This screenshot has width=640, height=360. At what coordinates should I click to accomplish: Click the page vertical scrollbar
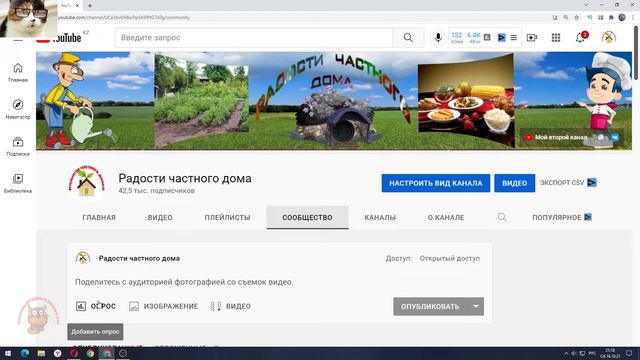click(636, 53)
